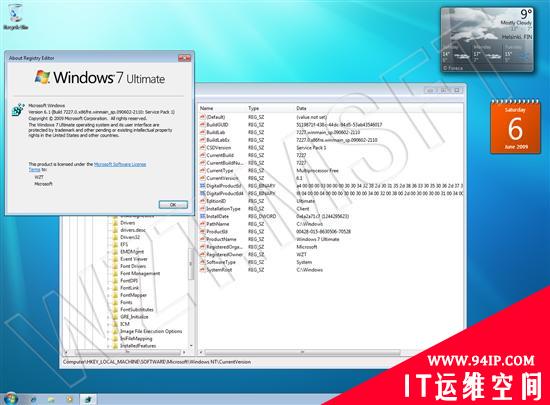The width and height of the screenshot is (550, 405).
Task: Expand the GRE_Initialize registry key
Action: [108, 317]
